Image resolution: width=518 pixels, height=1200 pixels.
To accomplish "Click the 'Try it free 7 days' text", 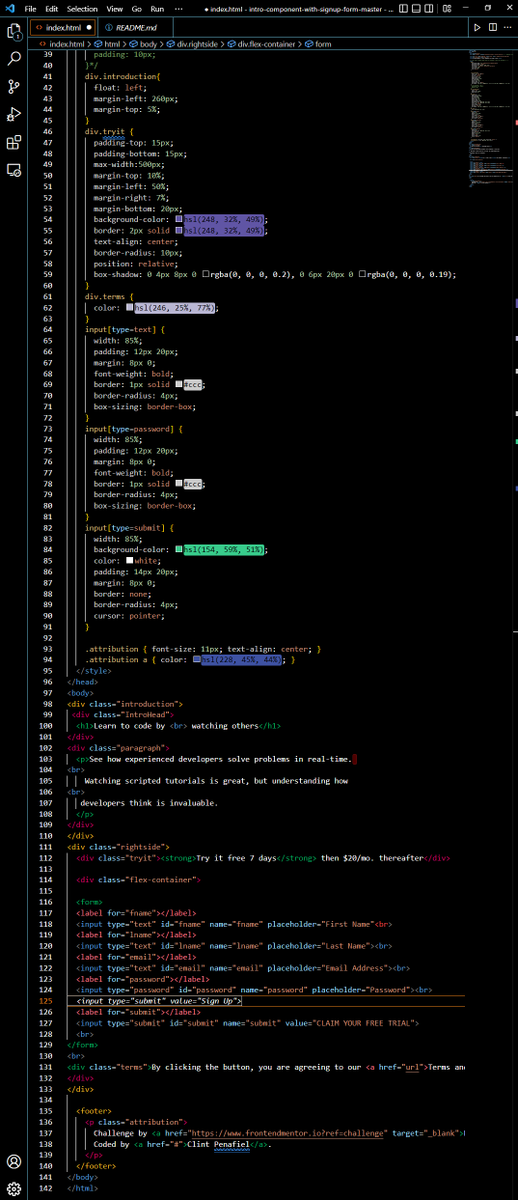I will (236, 858).
